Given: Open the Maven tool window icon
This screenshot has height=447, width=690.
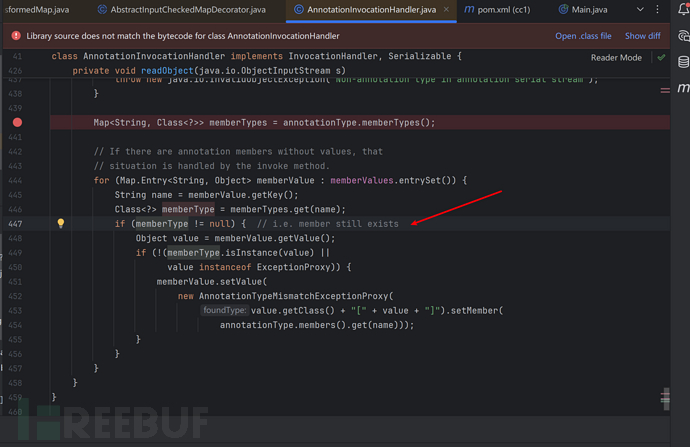Looking at the screenshot, I should pos(683,88).
